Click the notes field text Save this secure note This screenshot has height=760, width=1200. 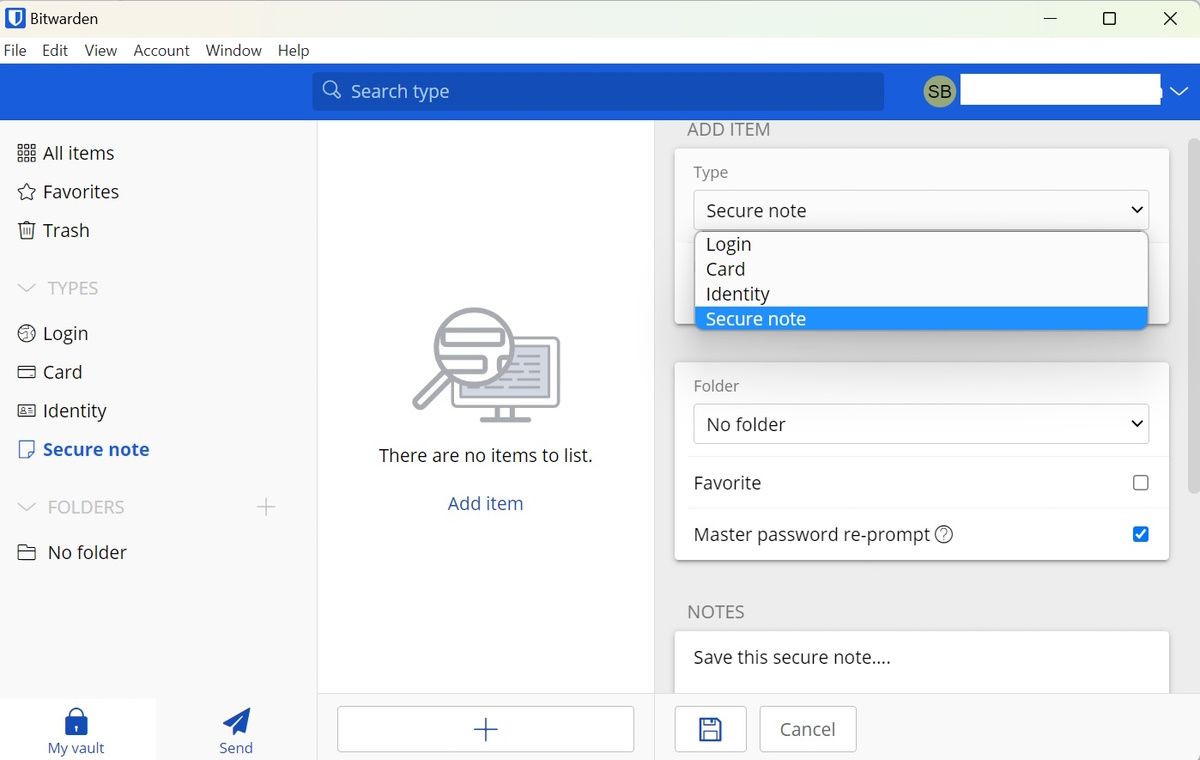point(791,657)
